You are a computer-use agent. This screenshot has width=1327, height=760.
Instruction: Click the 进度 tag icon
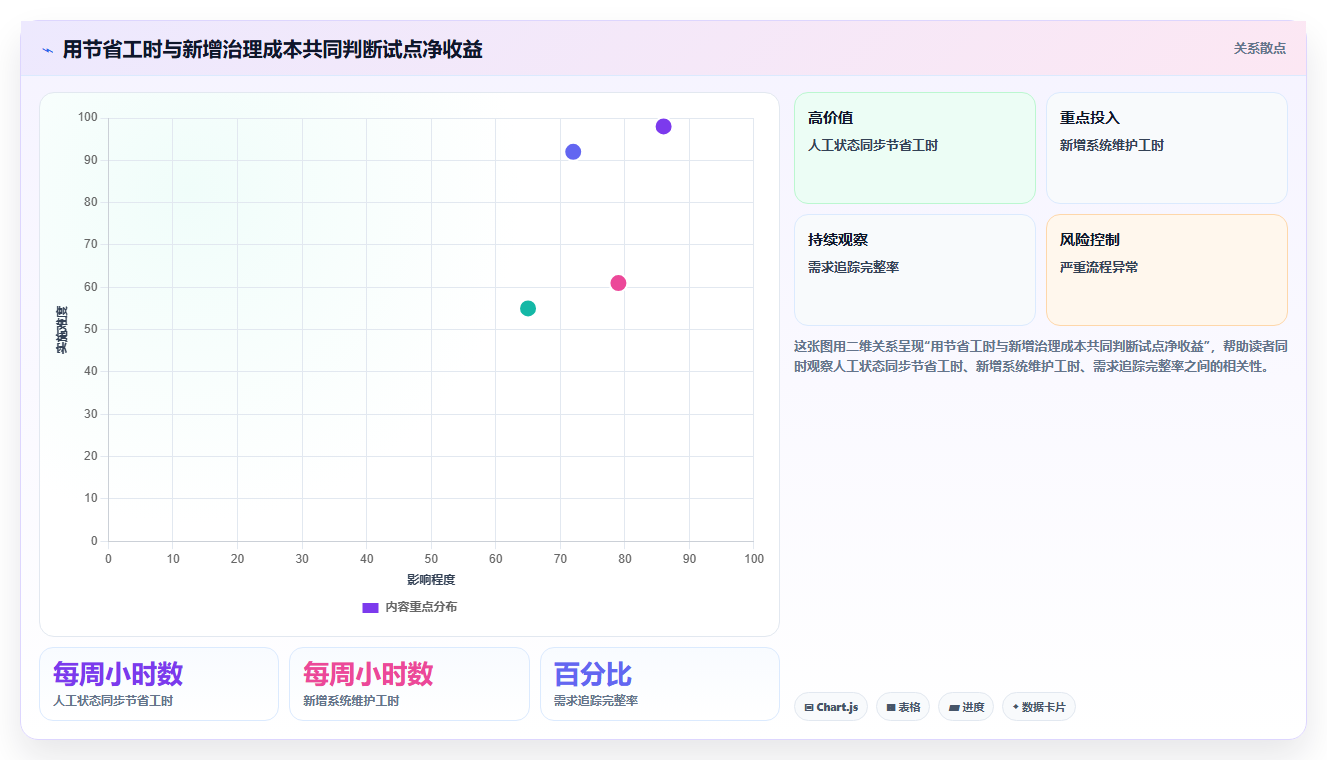click(954, 707)
